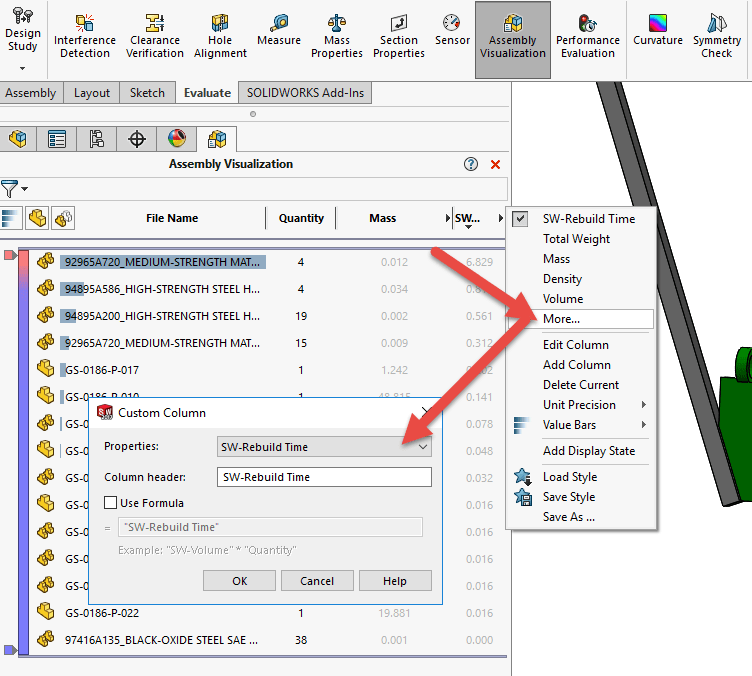The width and height of the screenshot is (752, 676).
Task: Switch to ConfigurationManager tab icon
Action: 96,140
